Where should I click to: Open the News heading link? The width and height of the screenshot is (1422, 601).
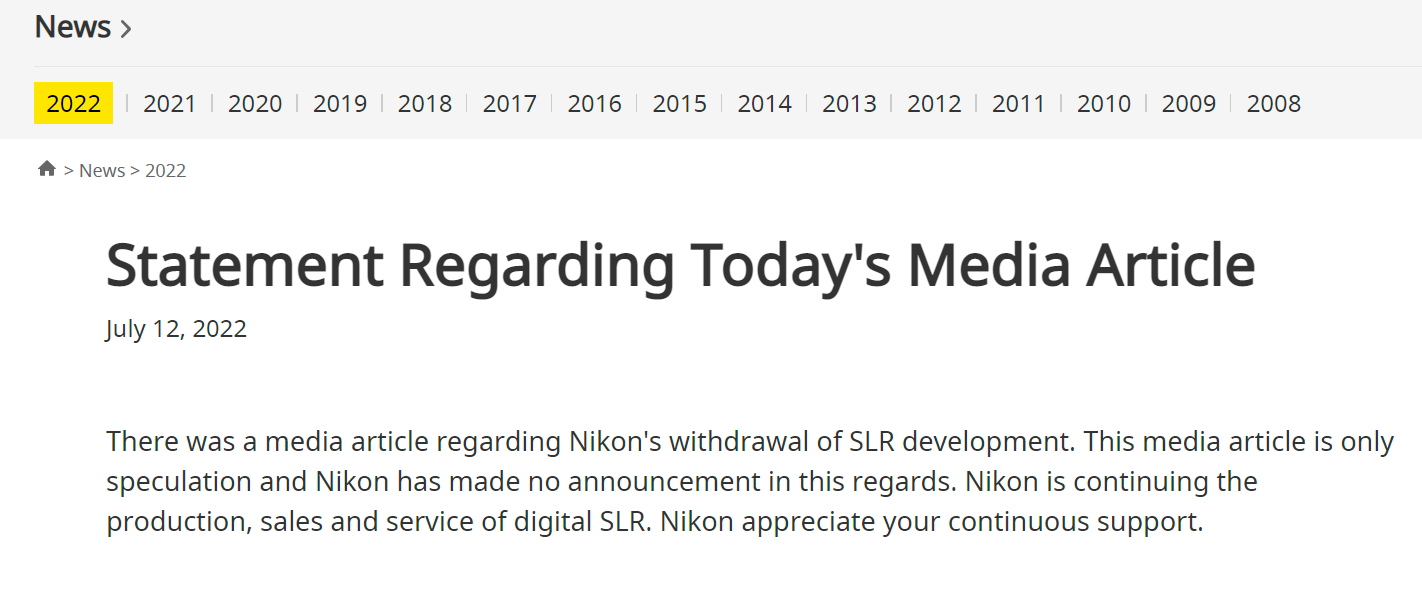pos(73,27)
